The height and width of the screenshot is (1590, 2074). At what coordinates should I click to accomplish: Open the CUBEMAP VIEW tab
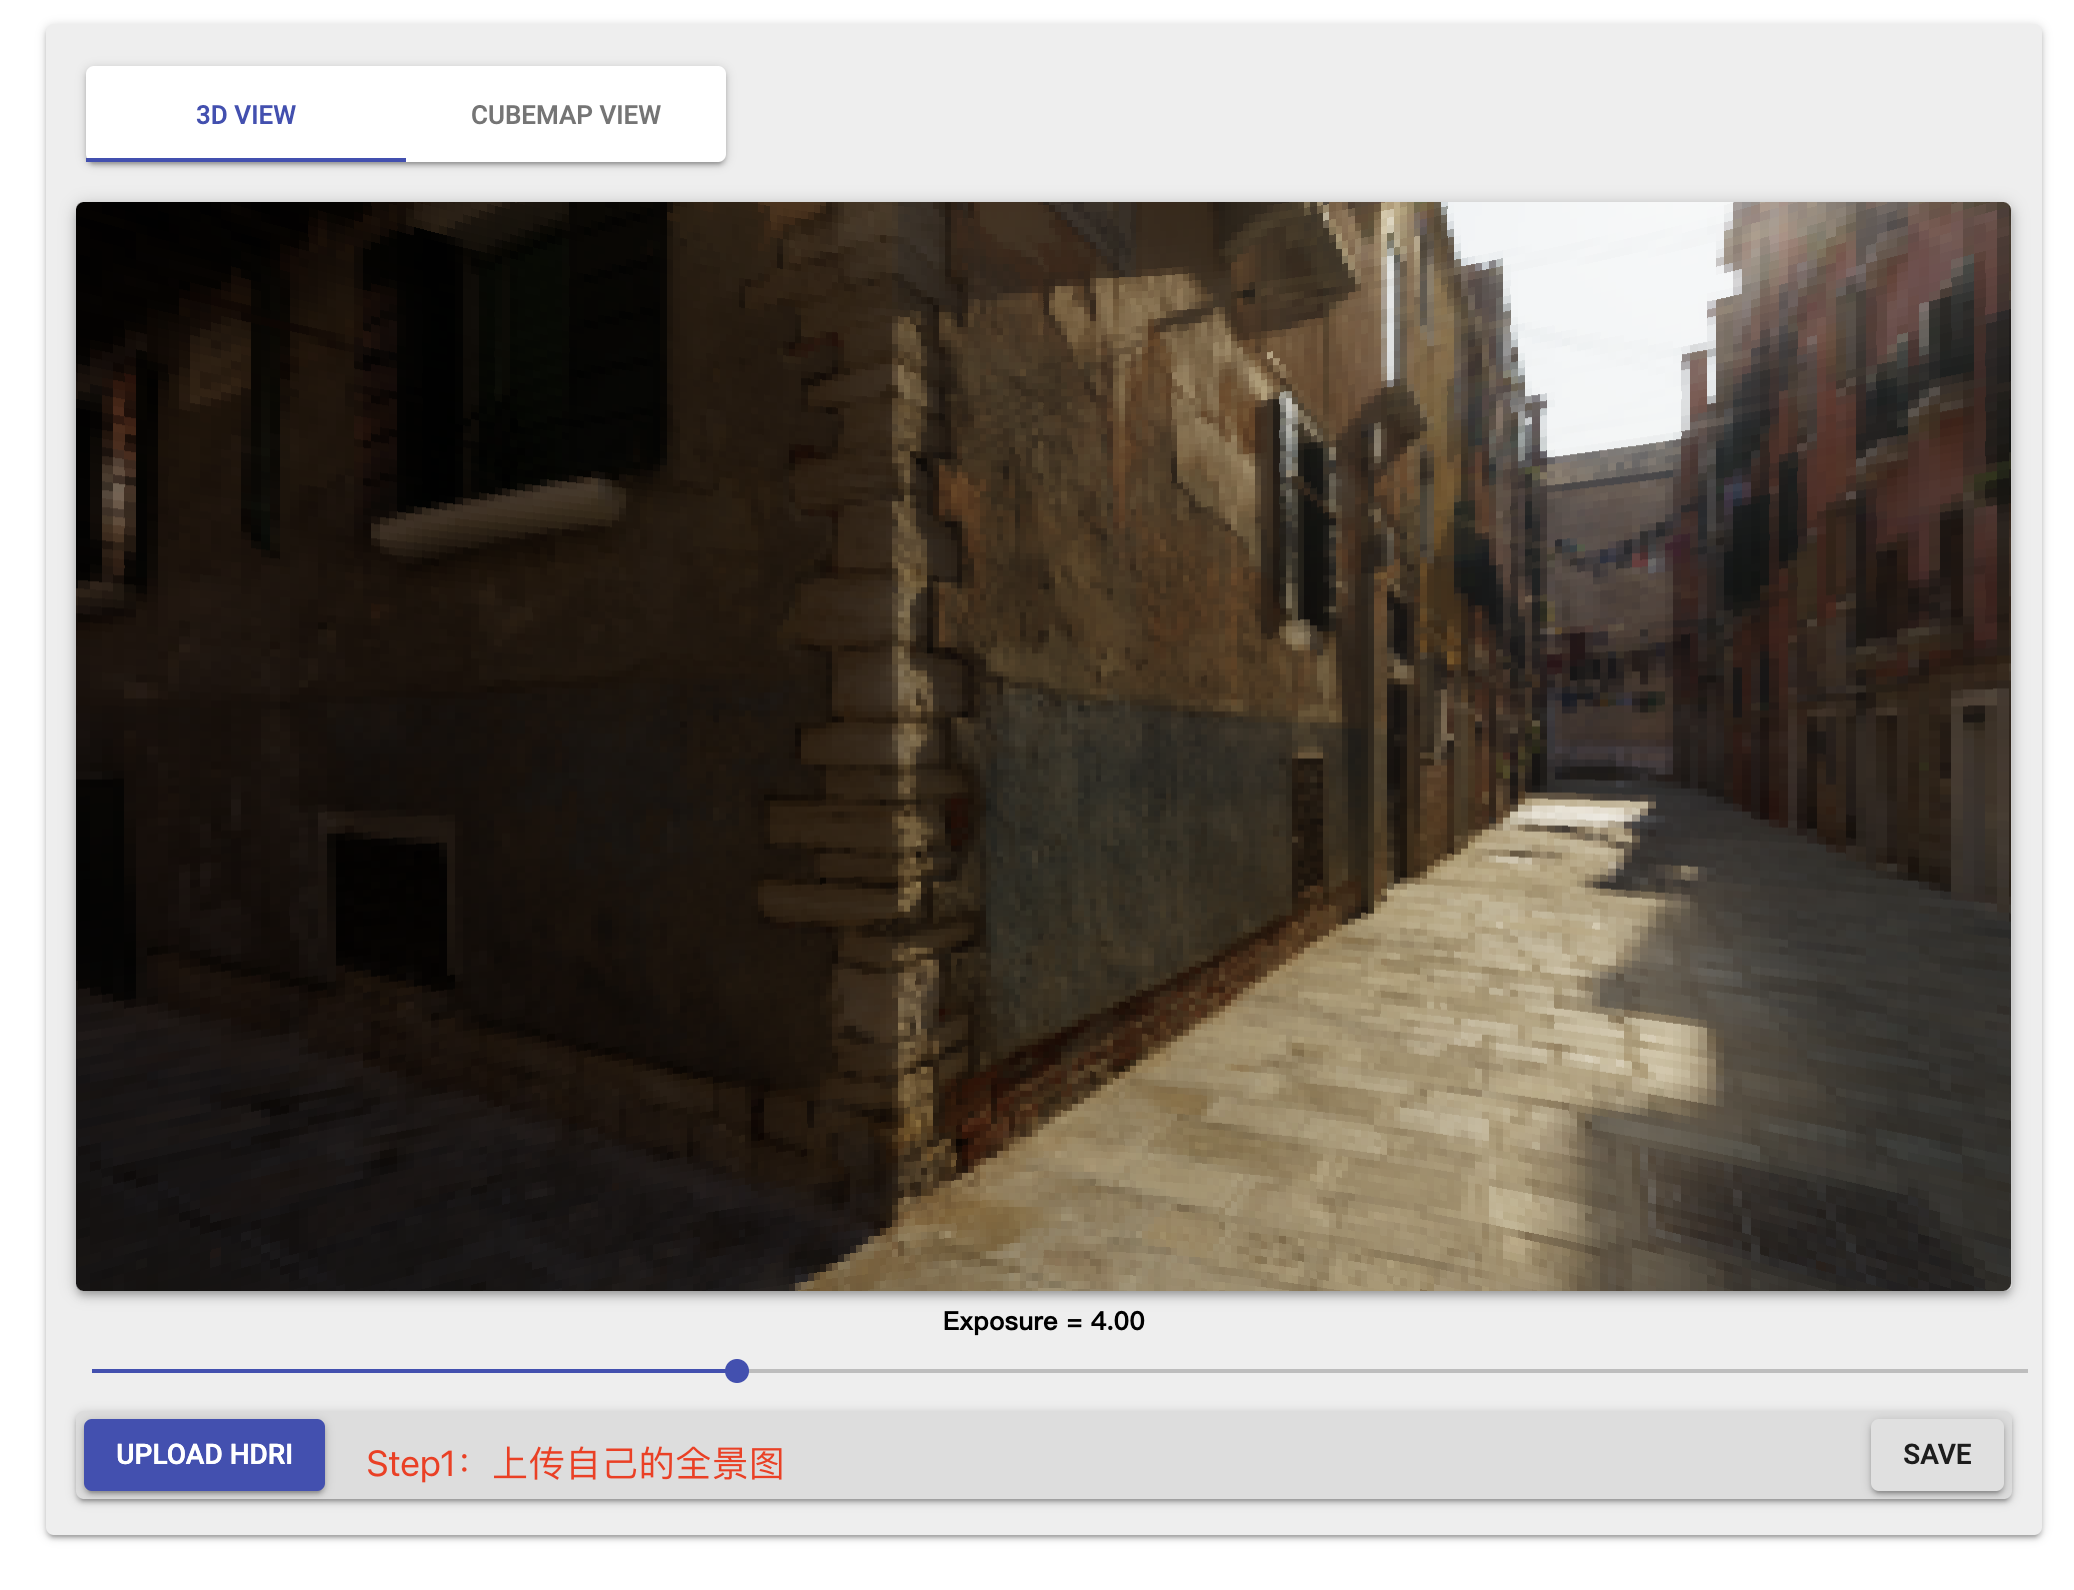[565, 115]
